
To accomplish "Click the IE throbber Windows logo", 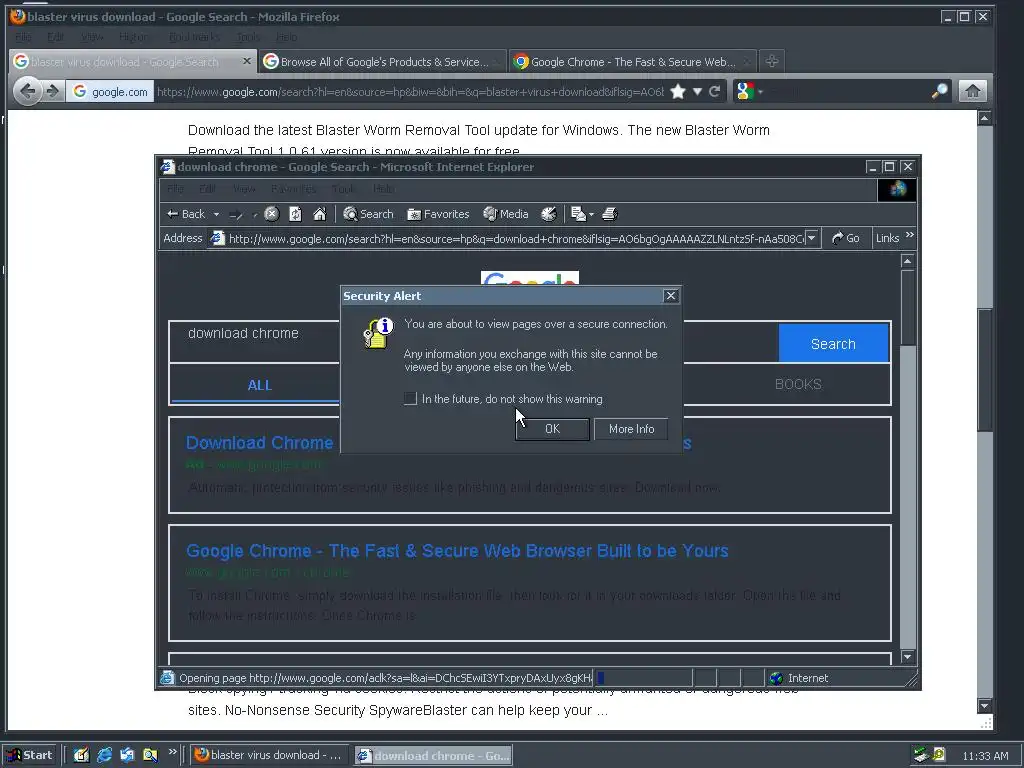I will click(897, 189).
